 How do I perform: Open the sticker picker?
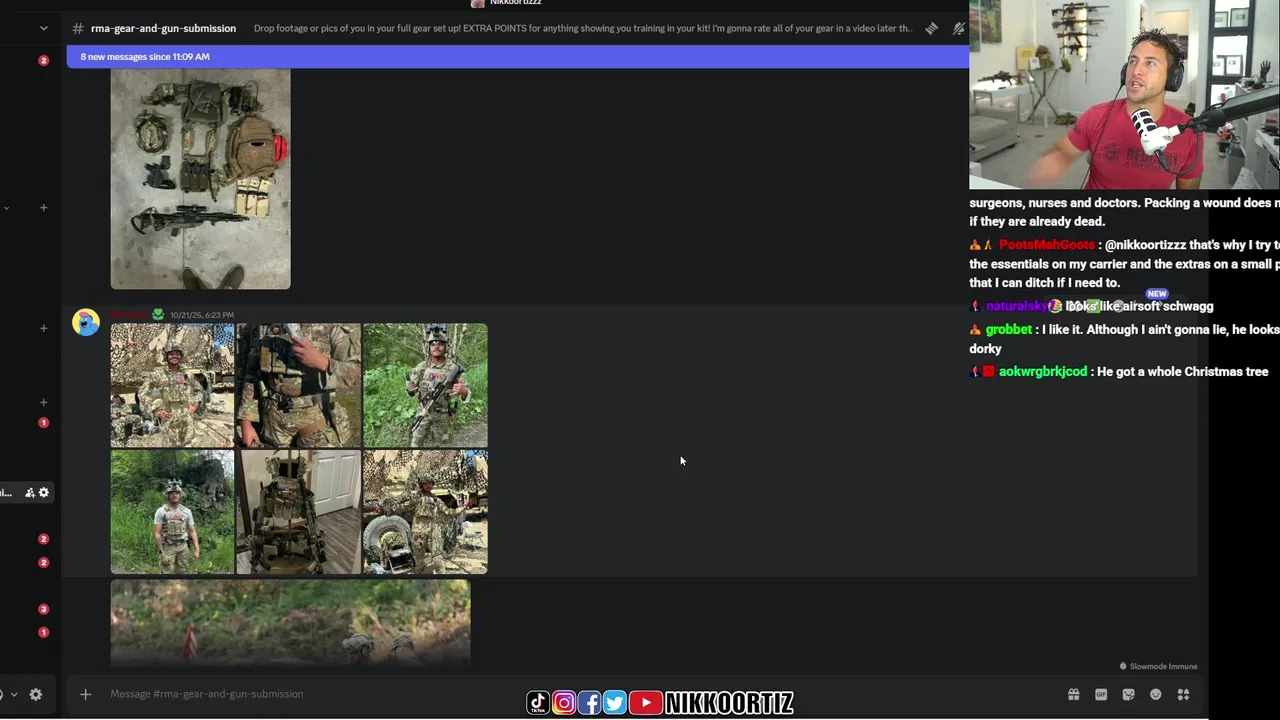(x=1129, y=694)
